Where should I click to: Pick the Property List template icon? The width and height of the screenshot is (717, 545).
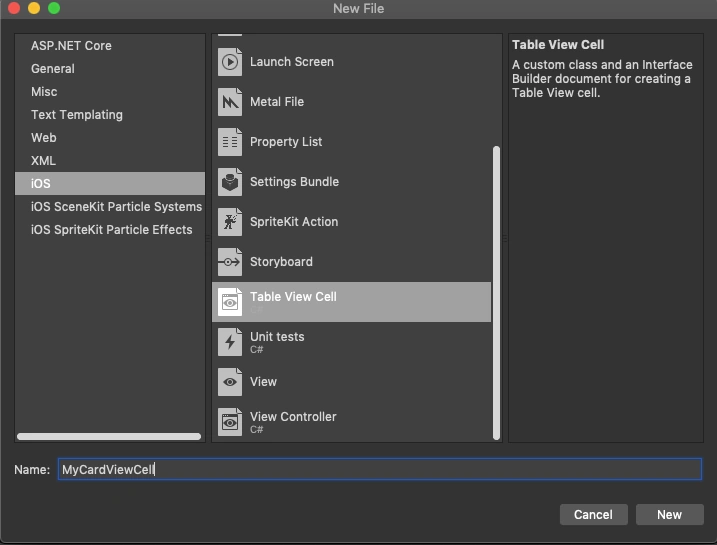[230, 142]
